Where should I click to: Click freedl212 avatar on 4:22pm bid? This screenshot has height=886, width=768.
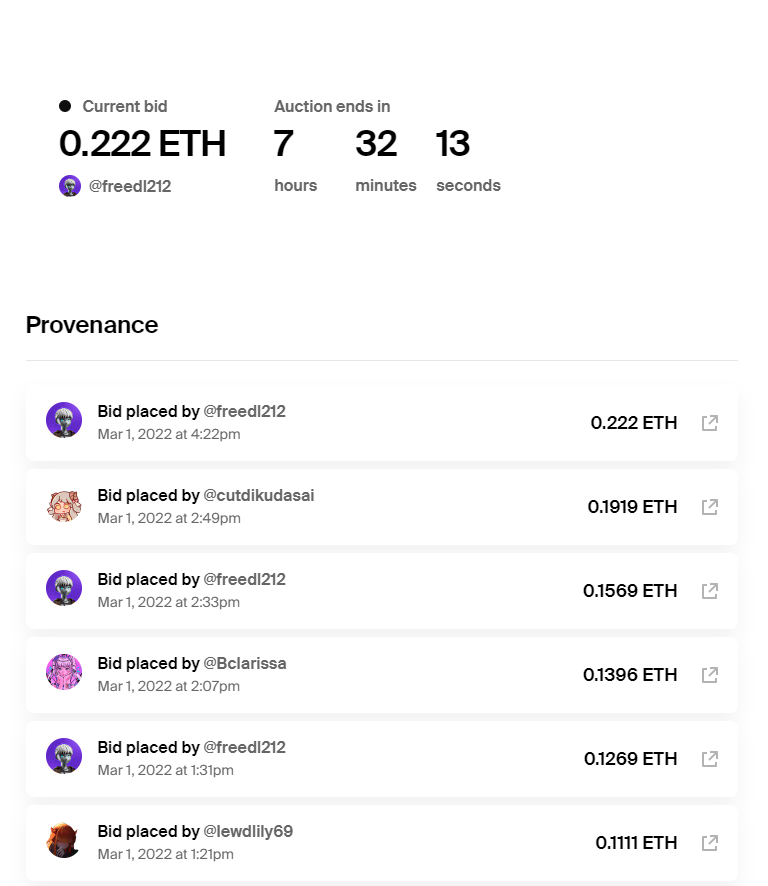(x=64, y=420)
